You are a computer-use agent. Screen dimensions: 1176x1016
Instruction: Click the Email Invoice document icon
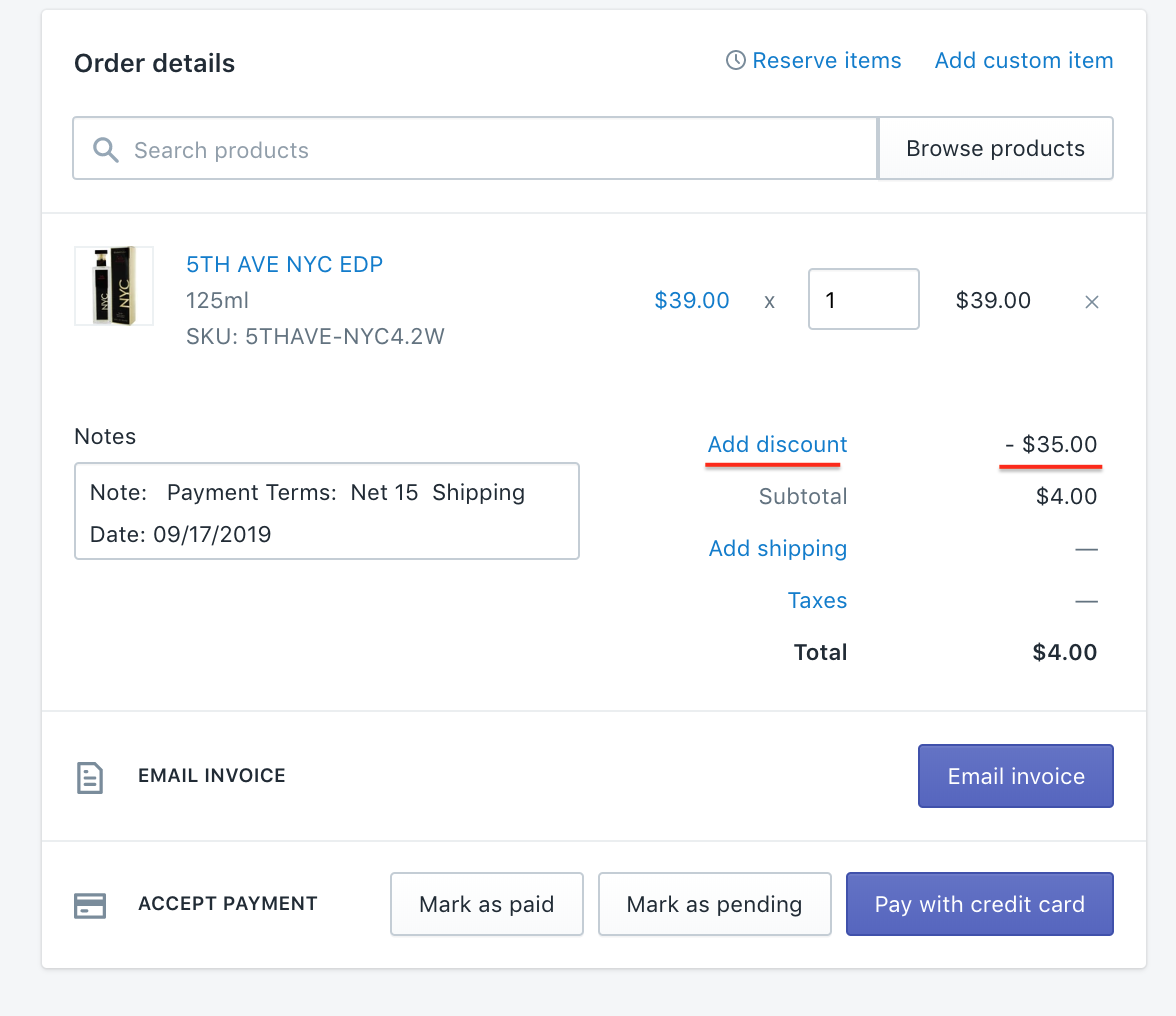click(x=90, y=778)
